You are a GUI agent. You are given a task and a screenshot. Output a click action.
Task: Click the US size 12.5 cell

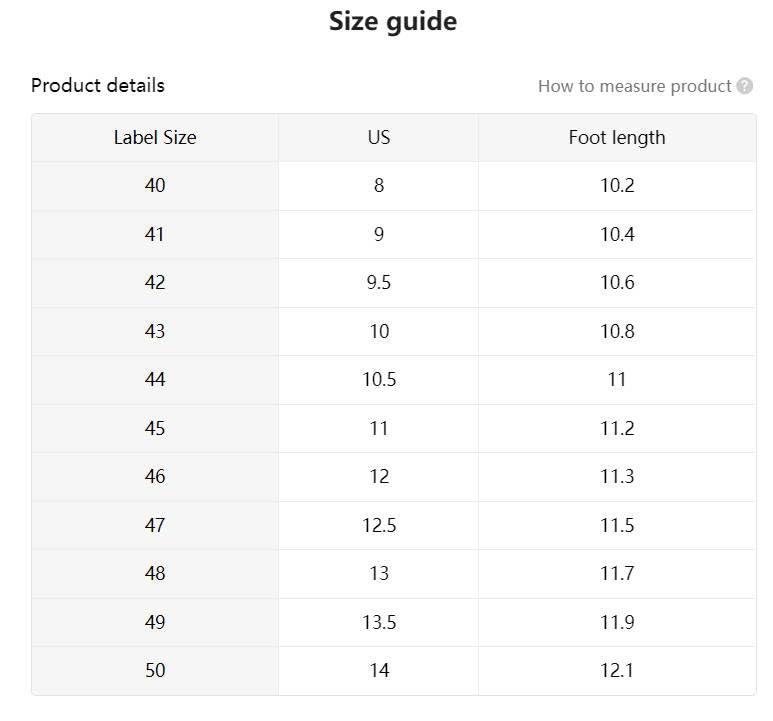click(379, 526)
